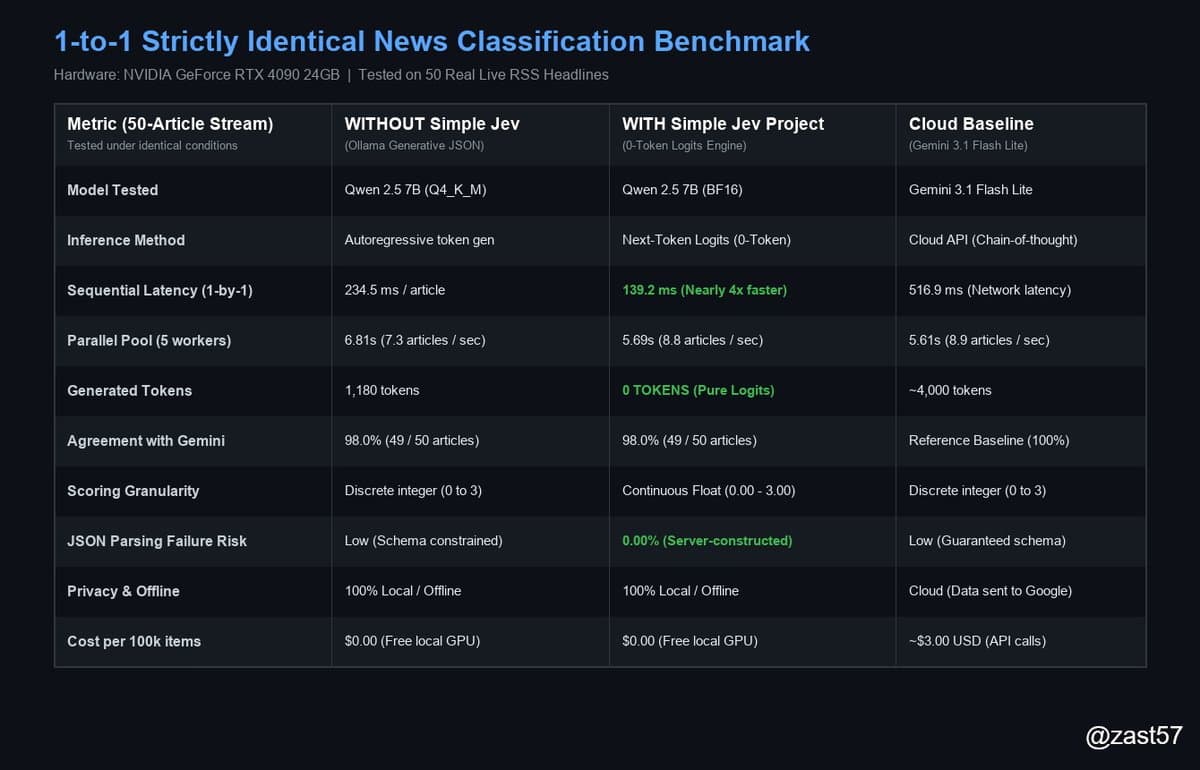This screenshot has height=770, width=1200.
Task: Click the hardware subtitle line mentioning RTX 4090
Action: (x=331, y=75)
